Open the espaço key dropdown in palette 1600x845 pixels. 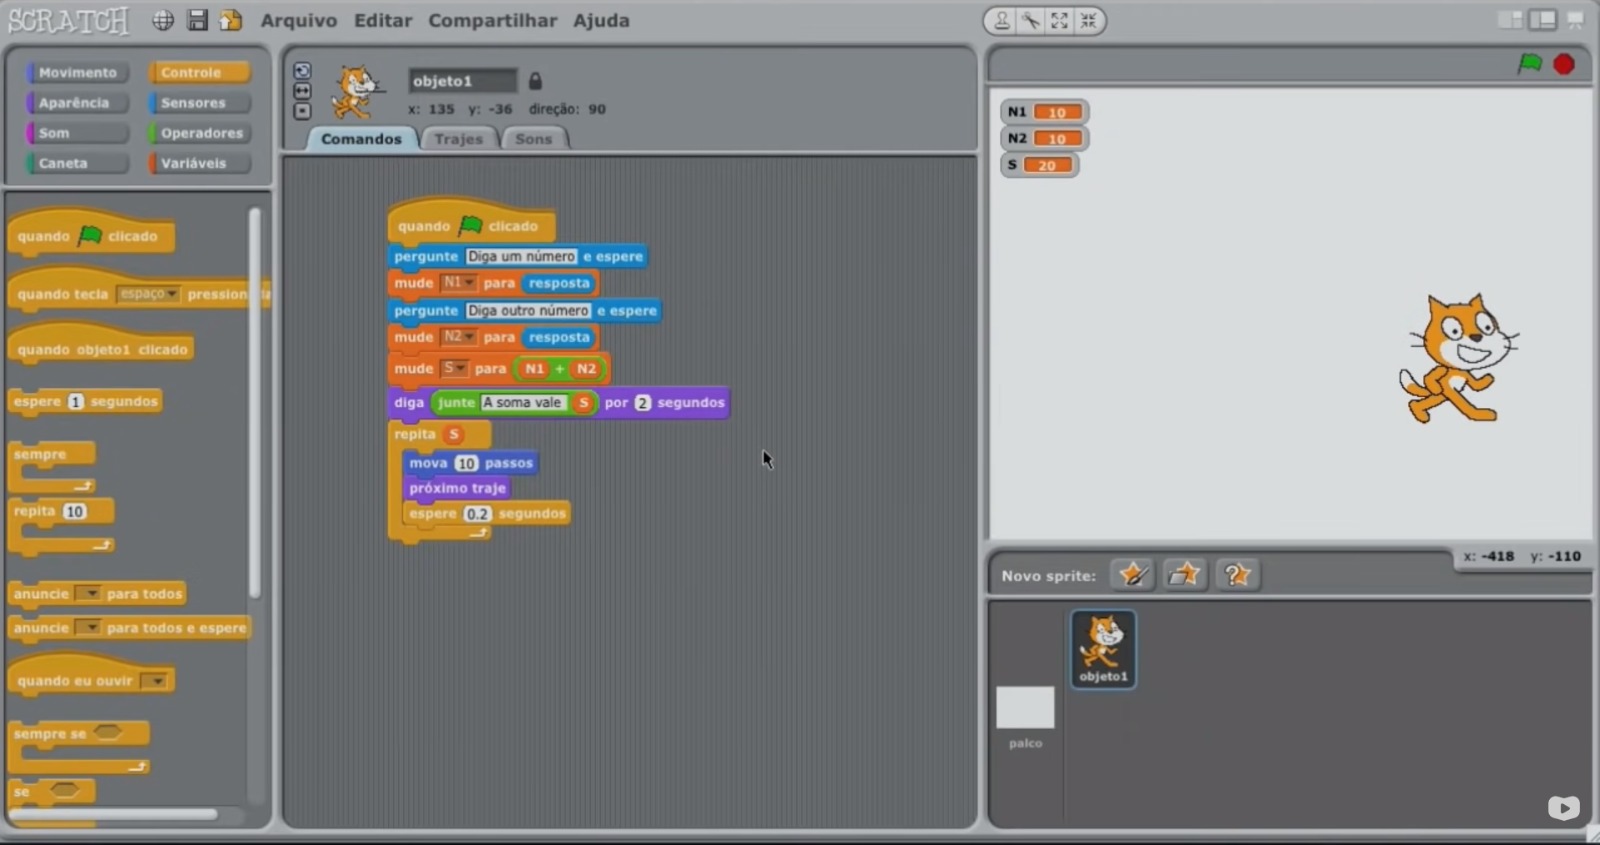coord(148,294)
